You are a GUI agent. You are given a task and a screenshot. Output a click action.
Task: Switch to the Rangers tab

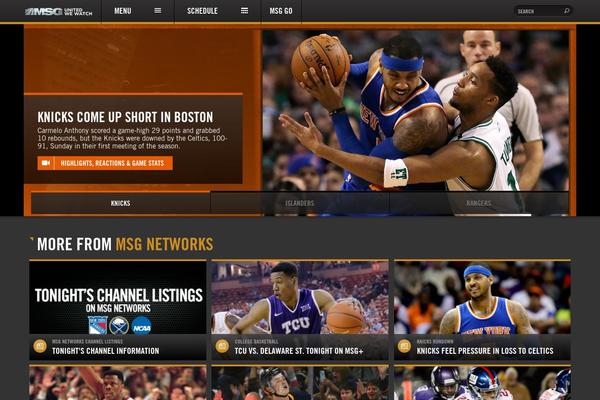[479, 203]
